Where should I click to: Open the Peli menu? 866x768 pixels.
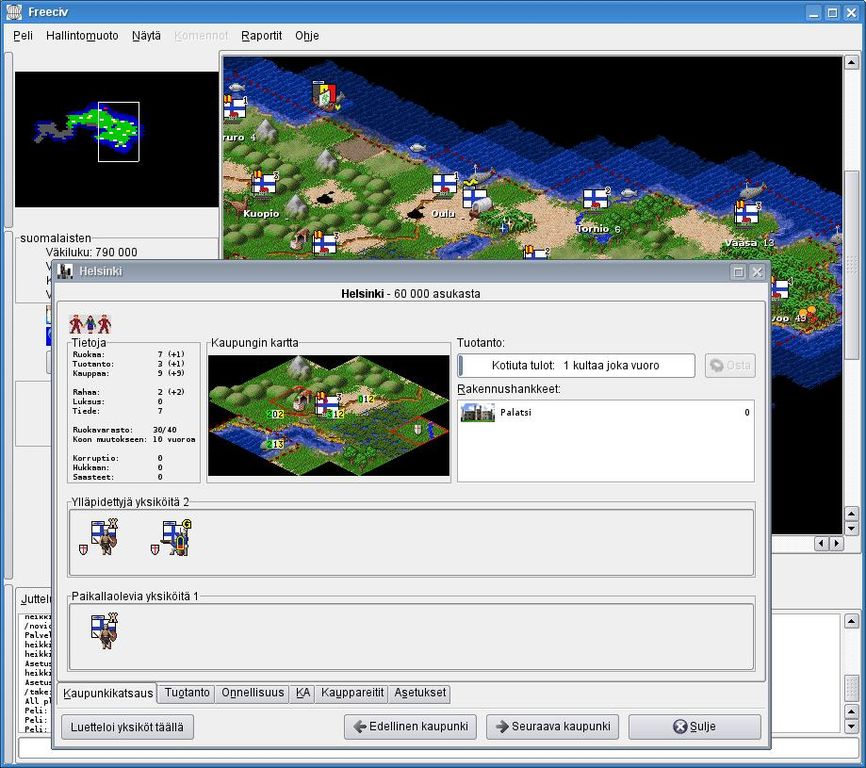point(23,35)
